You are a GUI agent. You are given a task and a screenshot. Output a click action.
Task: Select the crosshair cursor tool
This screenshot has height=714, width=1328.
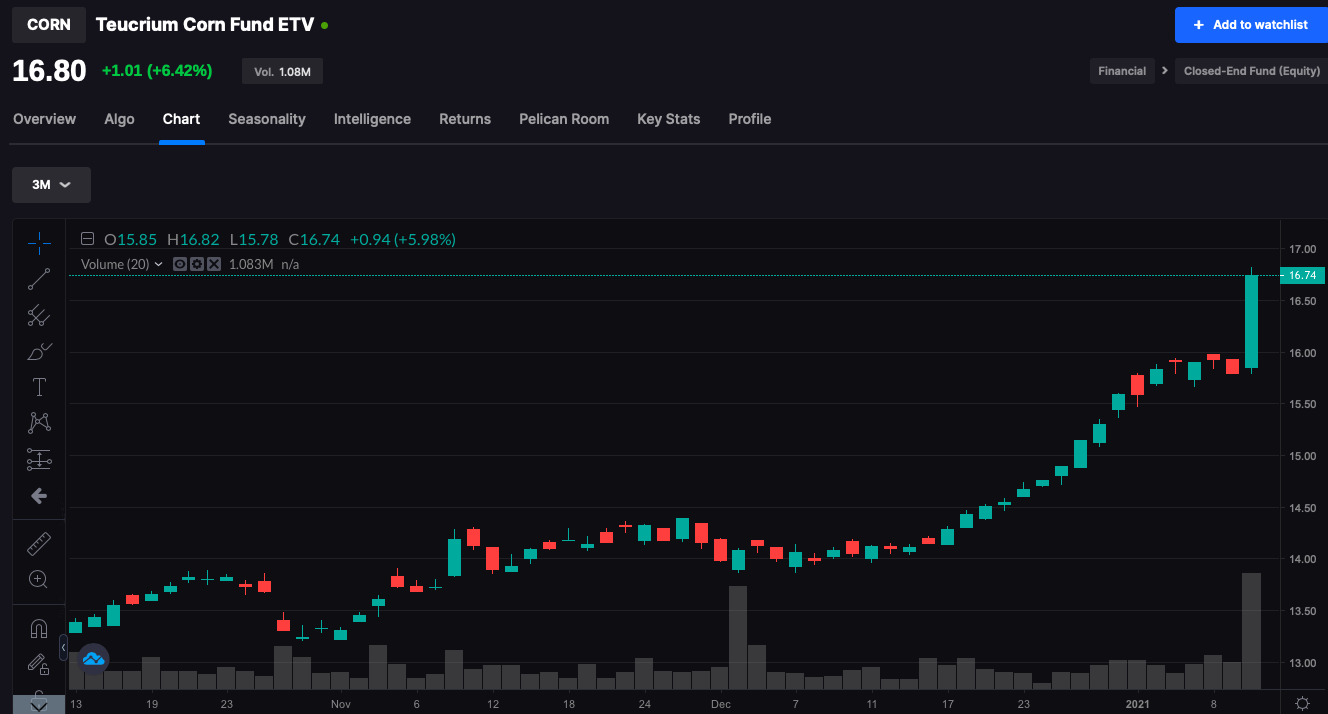[x=39, y=243]
